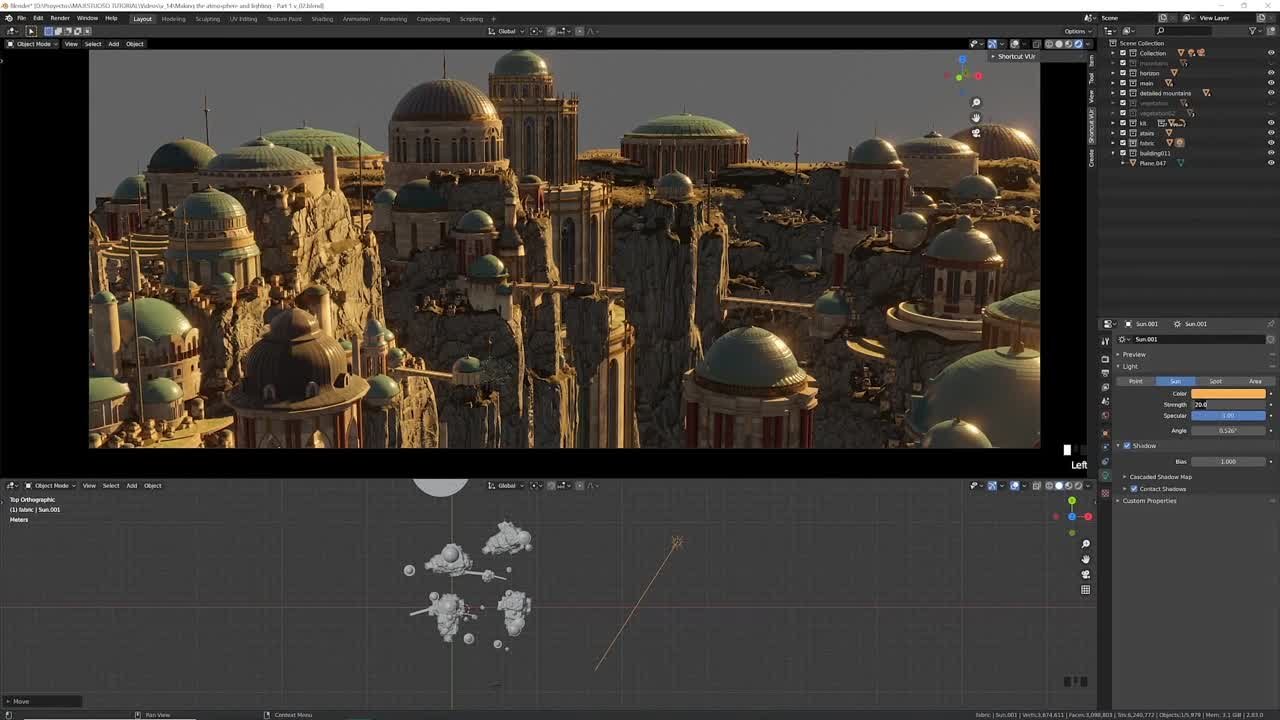Screen dimensions: 1280x720
Task: Click the add workspace plus icon
Action: (x=492, y=18)
